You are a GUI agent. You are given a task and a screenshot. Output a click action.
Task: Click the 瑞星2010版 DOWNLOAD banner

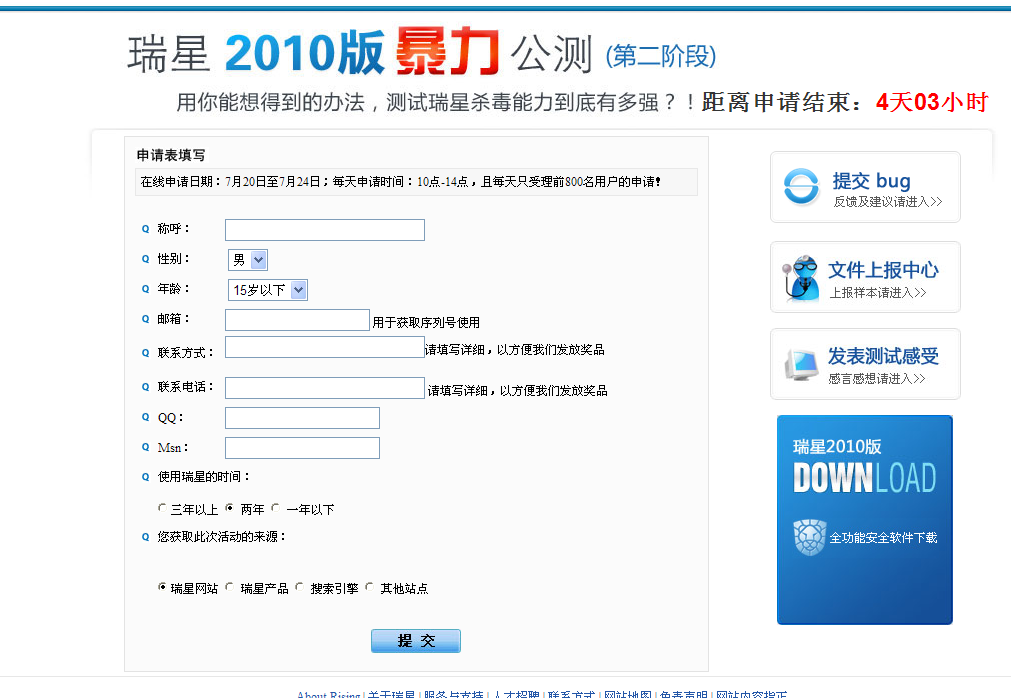pyautogui.click(x=865, y=520)
